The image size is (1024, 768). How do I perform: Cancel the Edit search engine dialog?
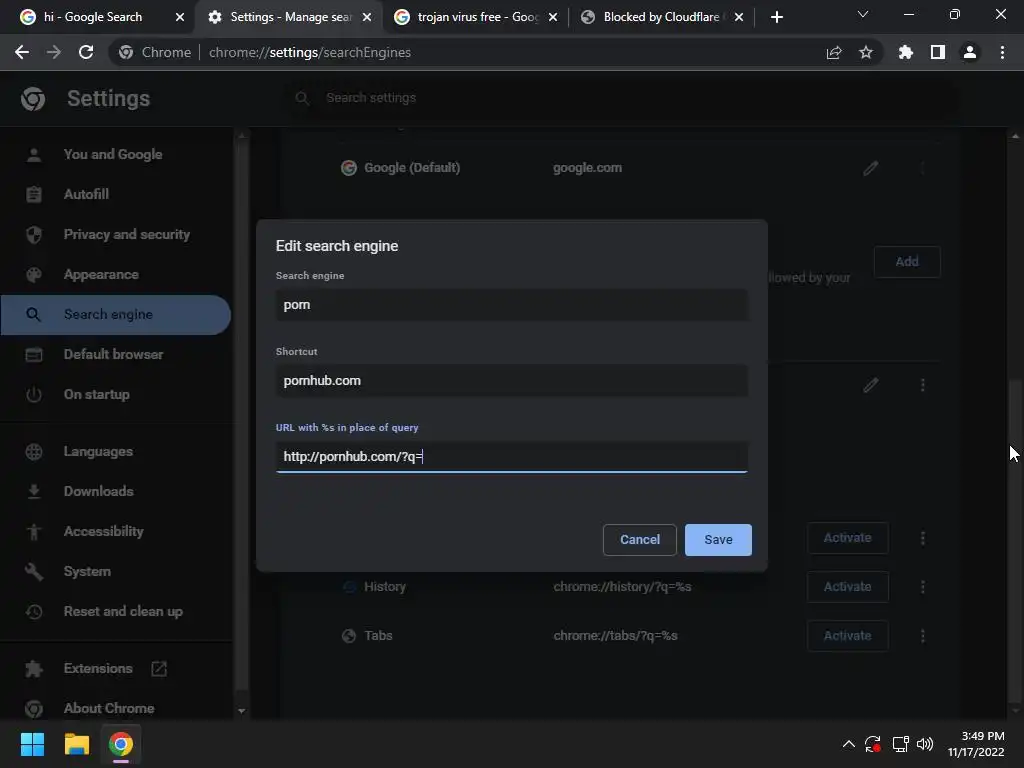pos(639,539)
